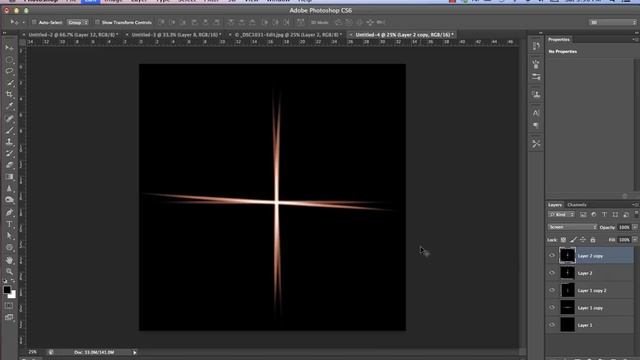Screen dimensions: 640x360
Task: Click the zoom percentage field in status bar
Action: pyautogui.click(x=33, y=352)
